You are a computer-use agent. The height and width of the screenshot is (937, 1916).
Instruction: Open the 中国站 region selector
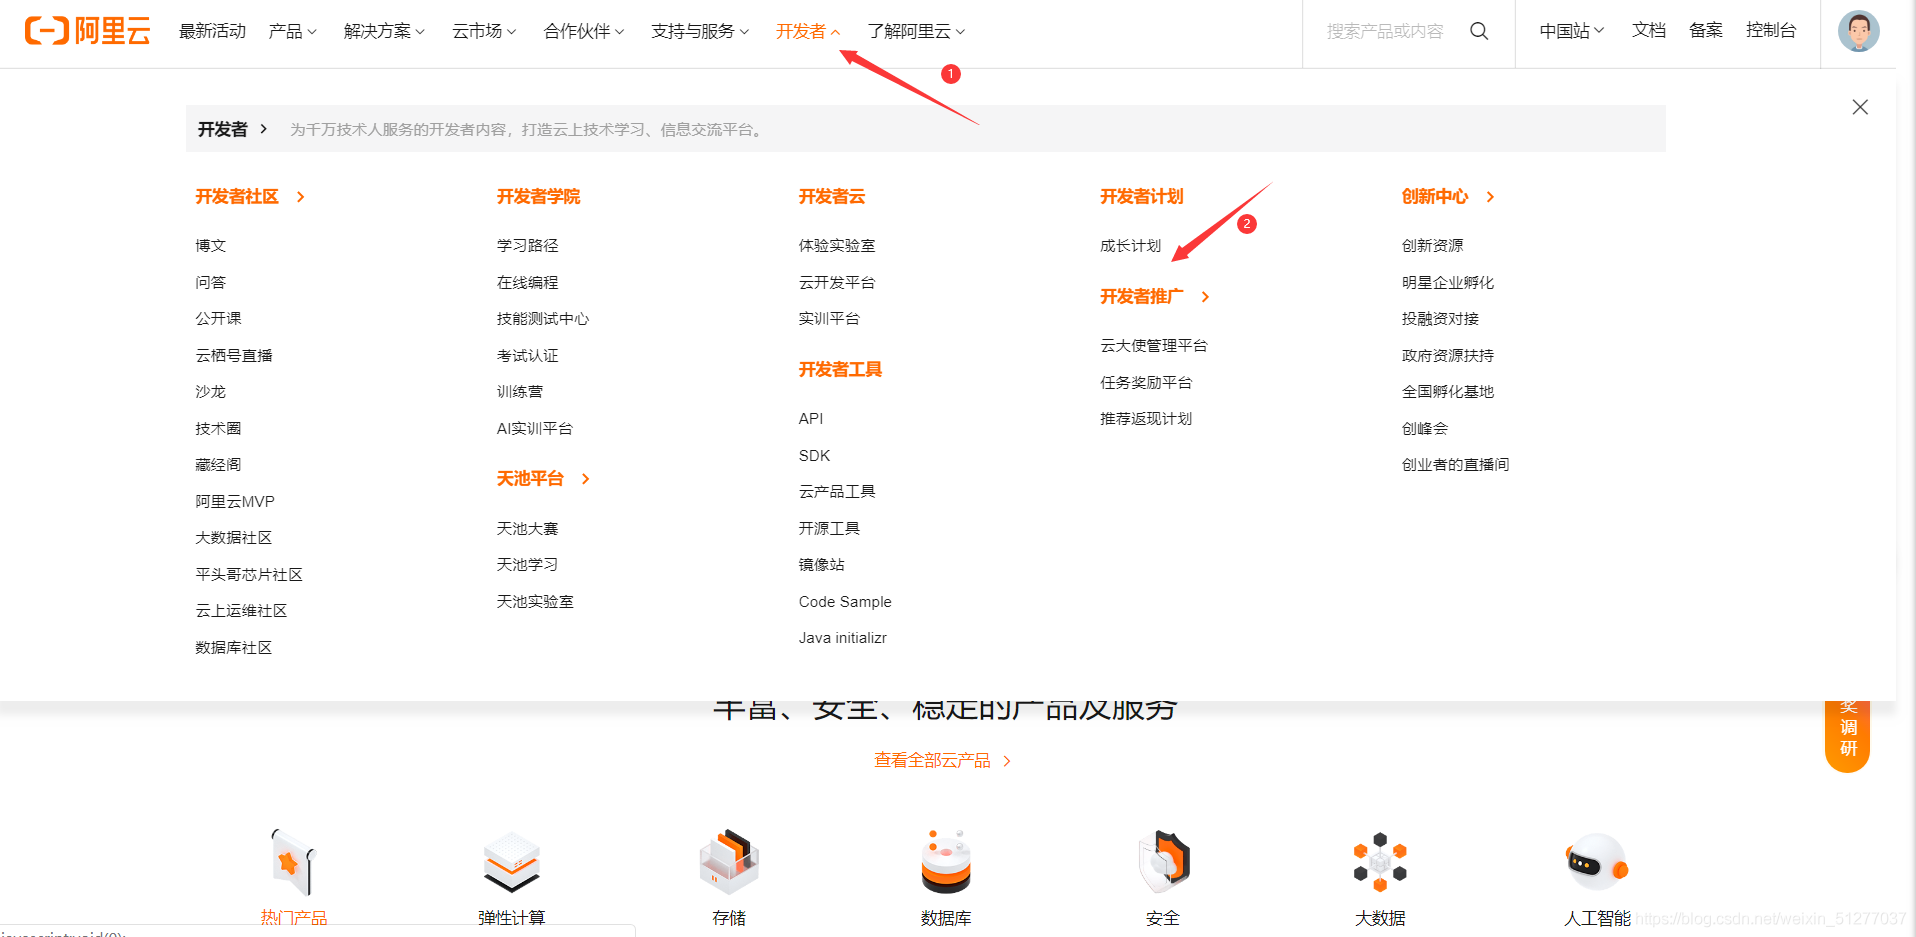click(1572, 31)
